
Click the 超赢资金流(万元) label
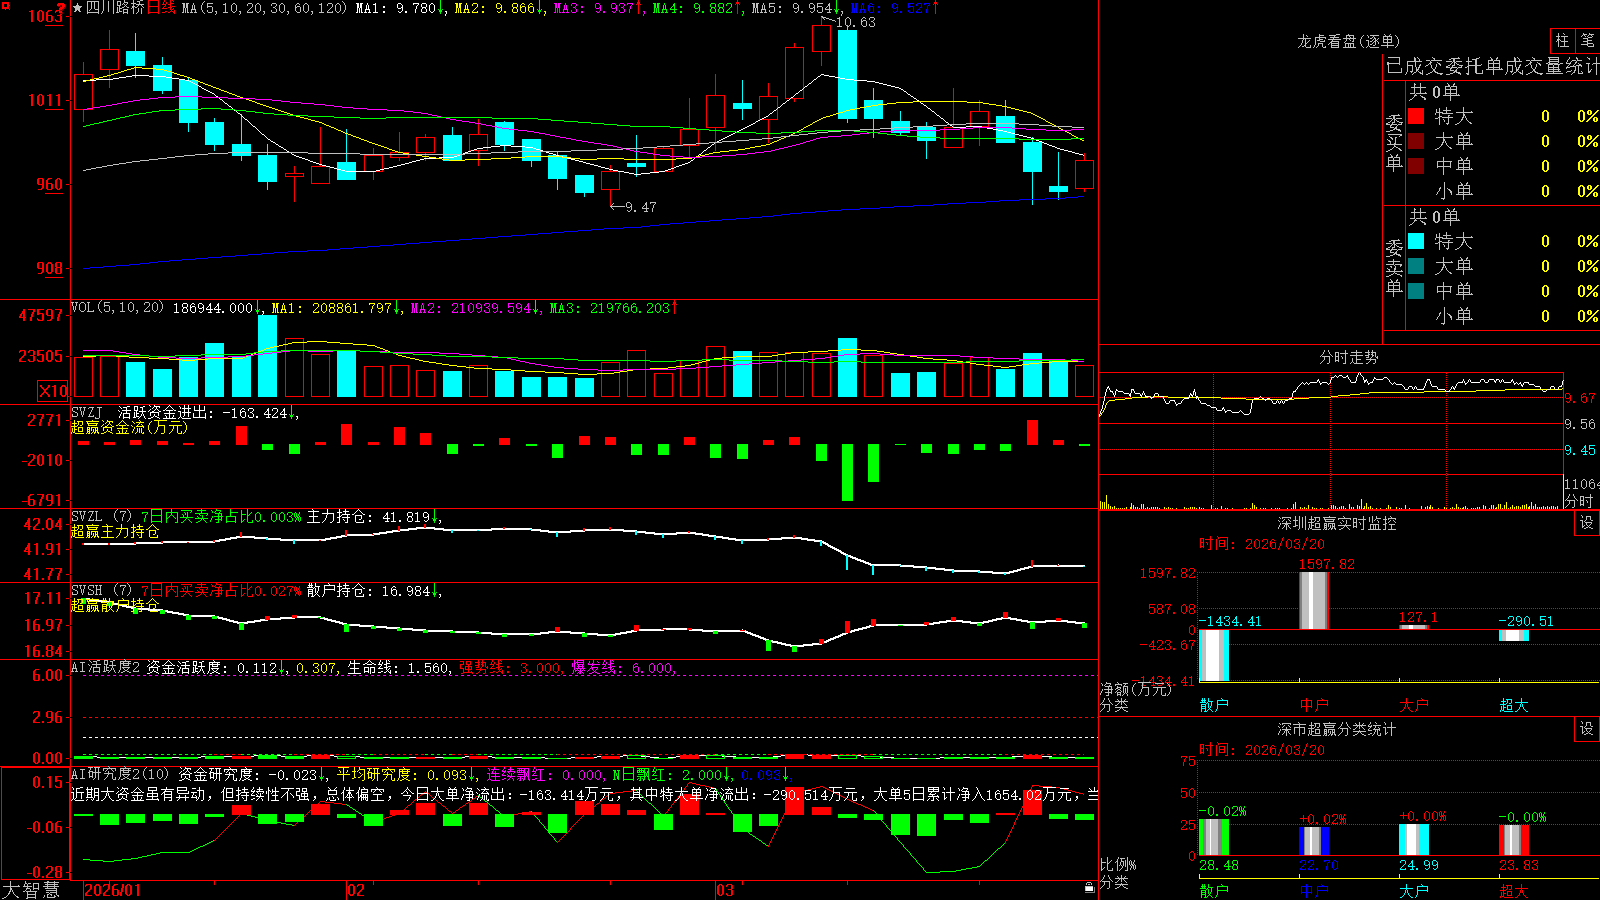click(x=129, y=427)
